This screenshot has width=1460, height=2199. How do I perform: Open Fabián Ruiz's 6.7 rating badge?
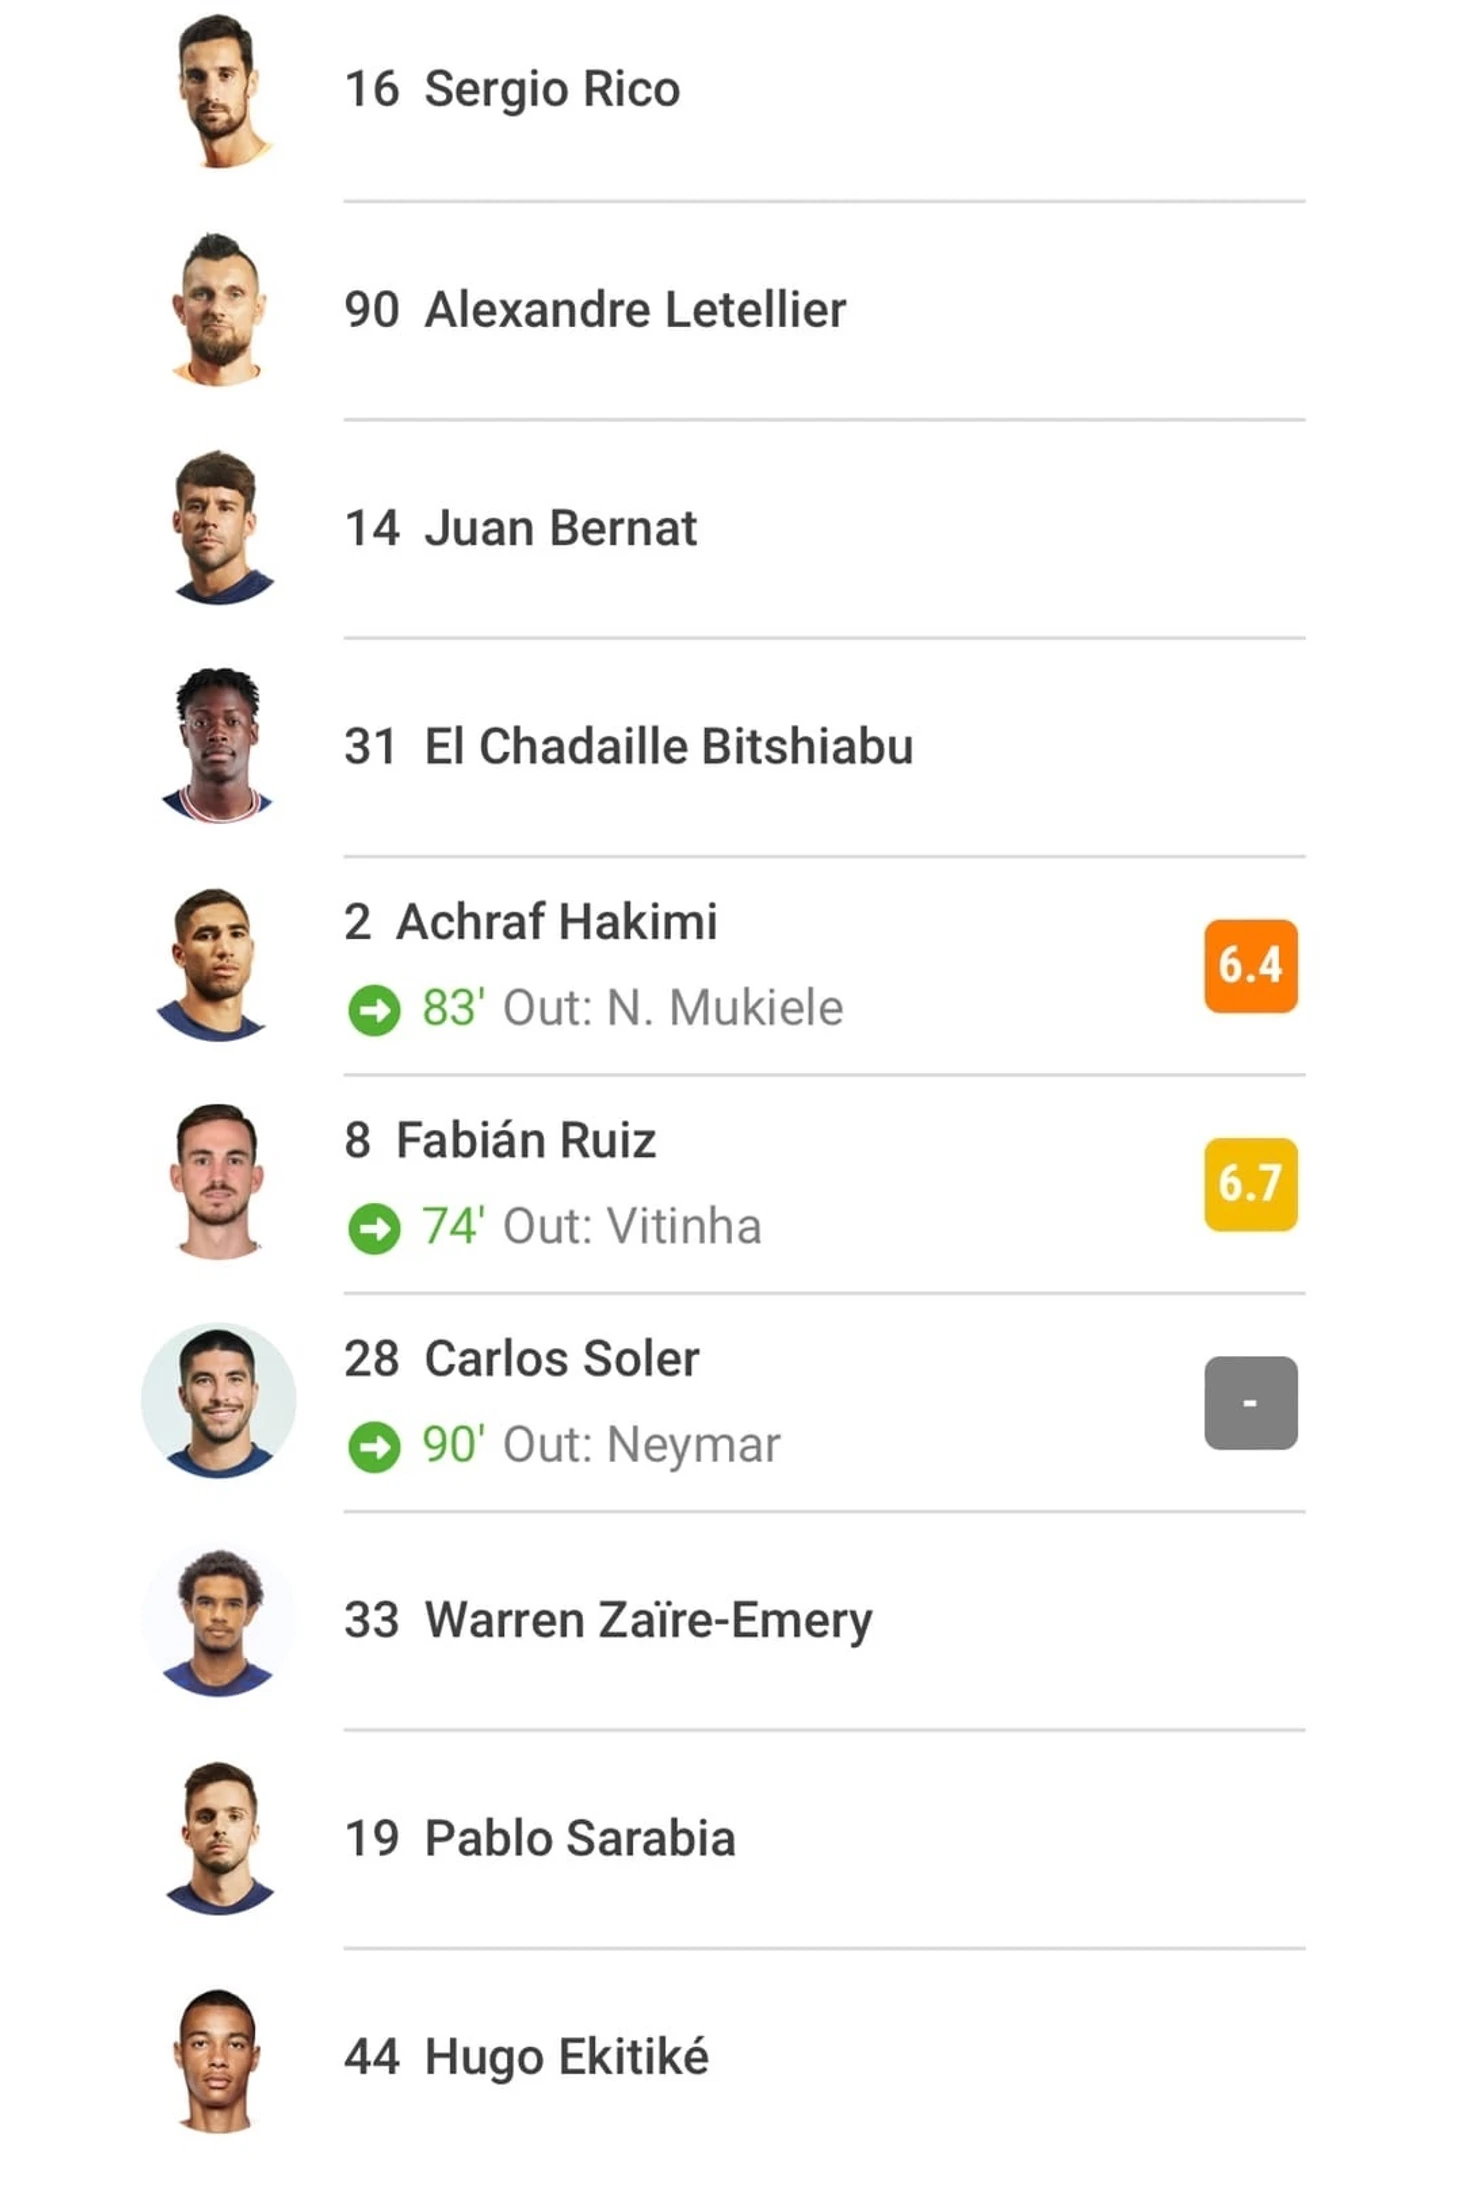click(x=1250, y=1184)
